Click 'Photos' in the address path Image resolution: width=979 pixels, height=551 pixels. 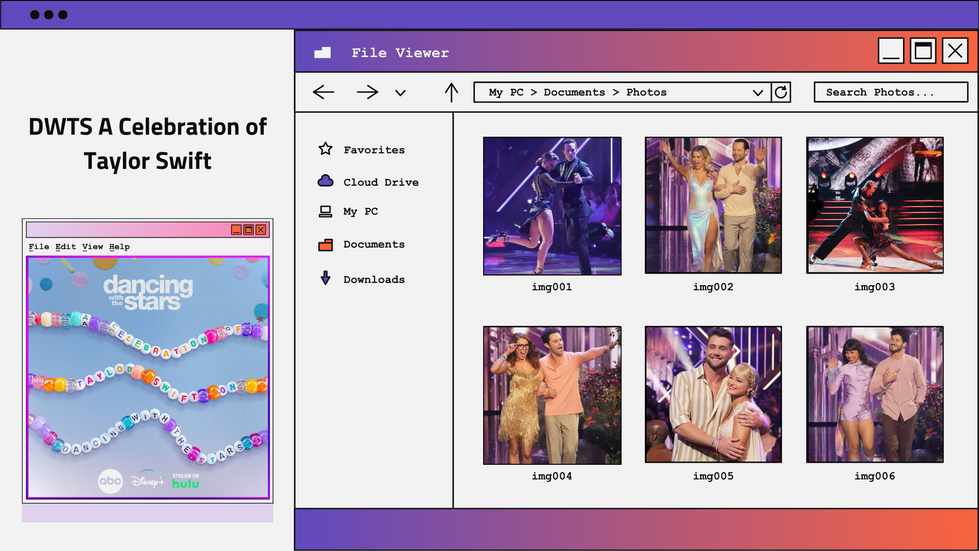[646, 92]
